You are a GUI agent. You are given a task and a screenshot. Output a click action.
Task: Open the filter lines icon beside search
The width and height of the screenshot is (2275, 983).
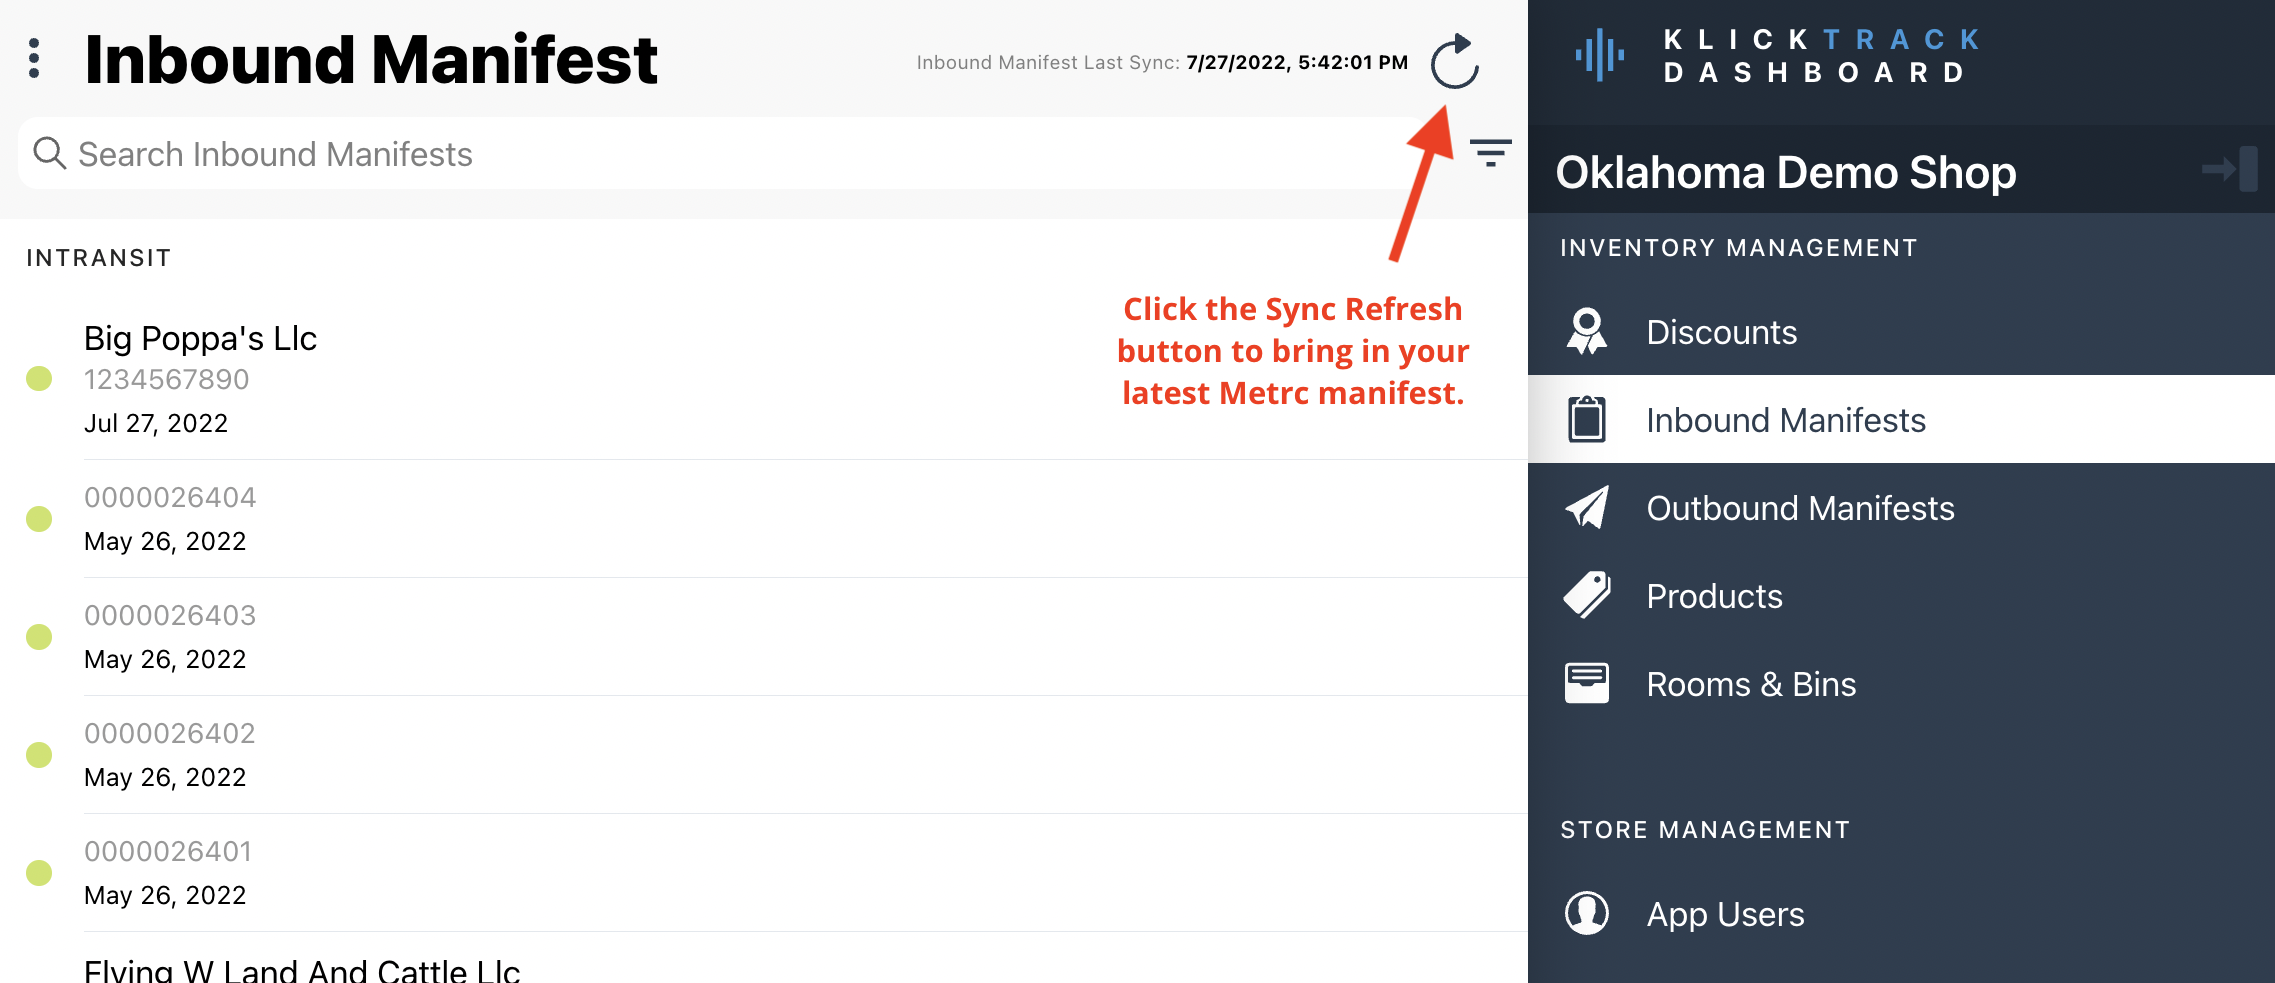tap(1490, 153)
